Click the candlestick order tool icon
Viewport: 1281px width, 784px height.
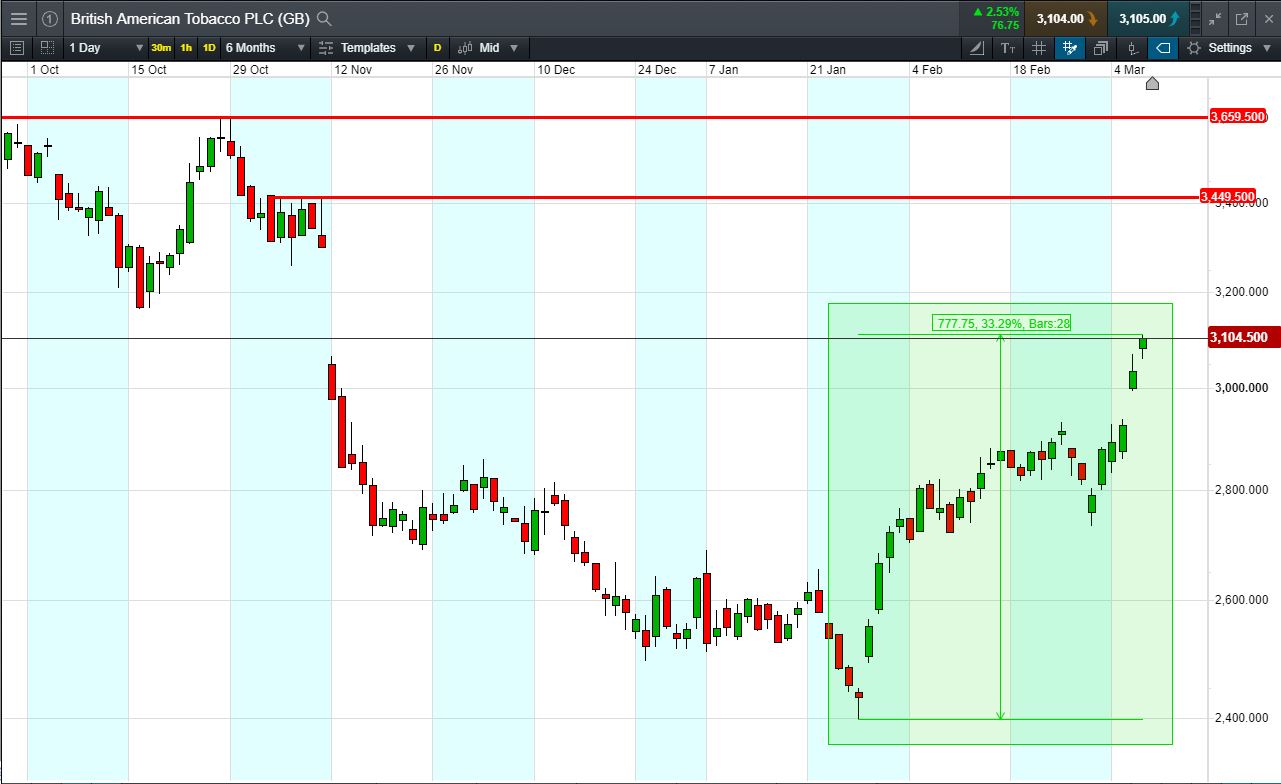tap(1132, 48)
